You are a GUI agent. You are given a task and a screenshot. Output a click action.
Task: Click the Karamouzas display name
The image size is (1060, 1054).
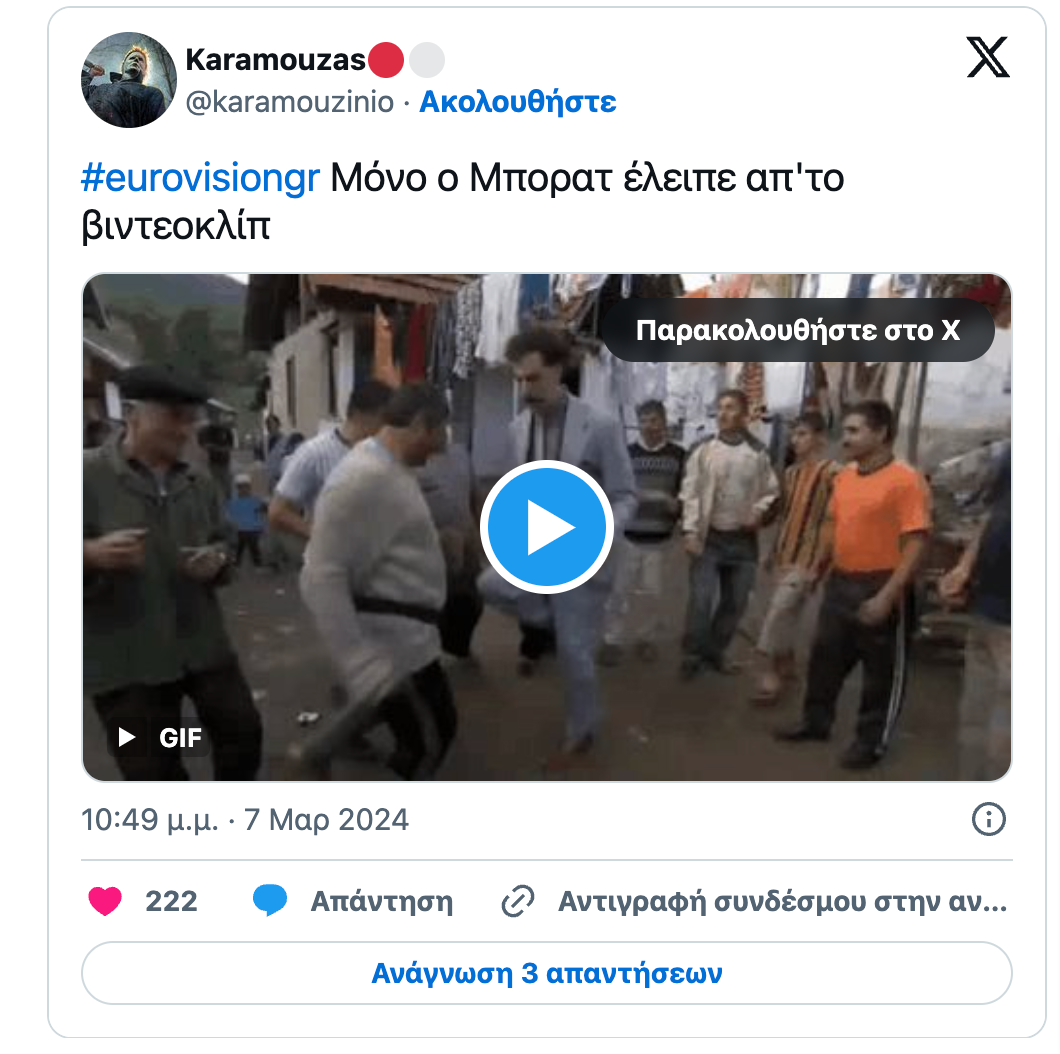click(x=275, y=59)
